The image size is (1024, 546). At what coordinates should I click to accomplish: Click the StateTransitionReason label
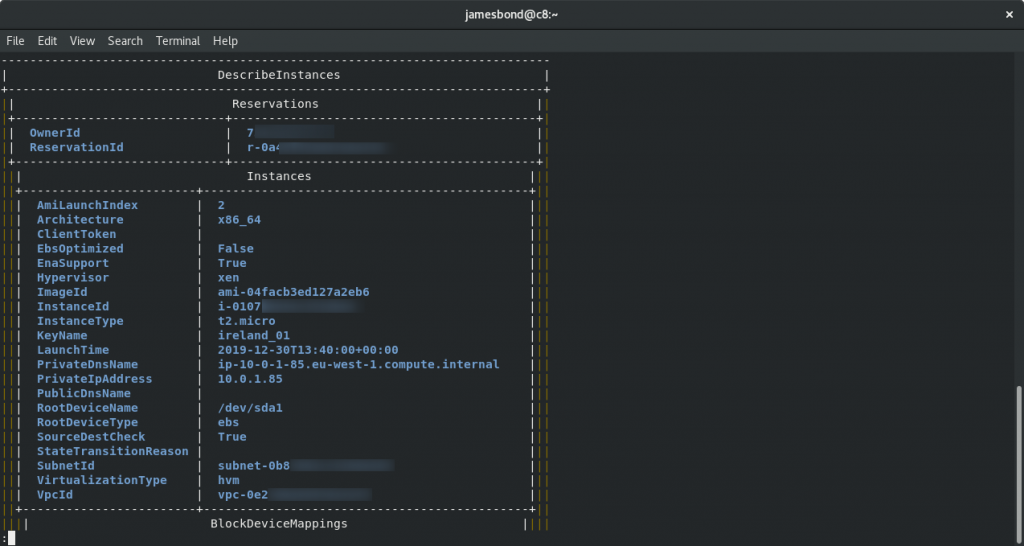pyautogui.click(x=112, y=451)
